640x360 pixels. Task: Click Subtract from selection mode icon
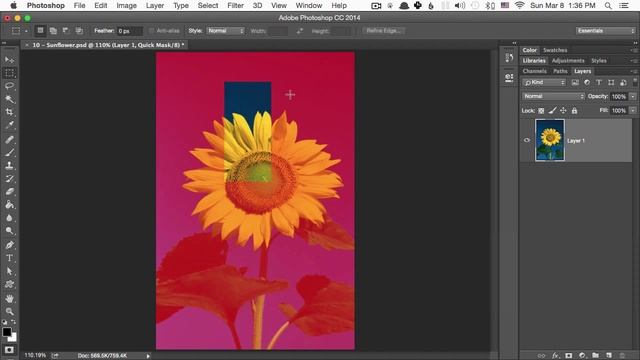(66, 31)
